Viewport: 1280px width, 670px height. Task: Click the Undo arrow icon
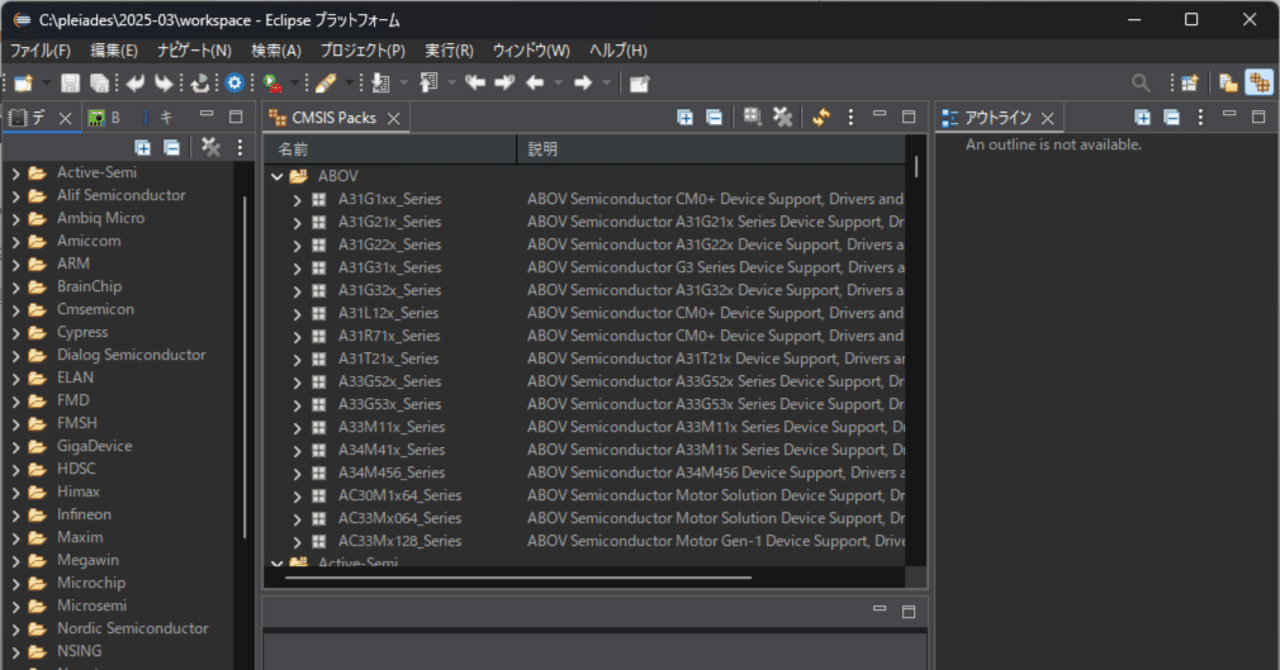click(135, 83)
